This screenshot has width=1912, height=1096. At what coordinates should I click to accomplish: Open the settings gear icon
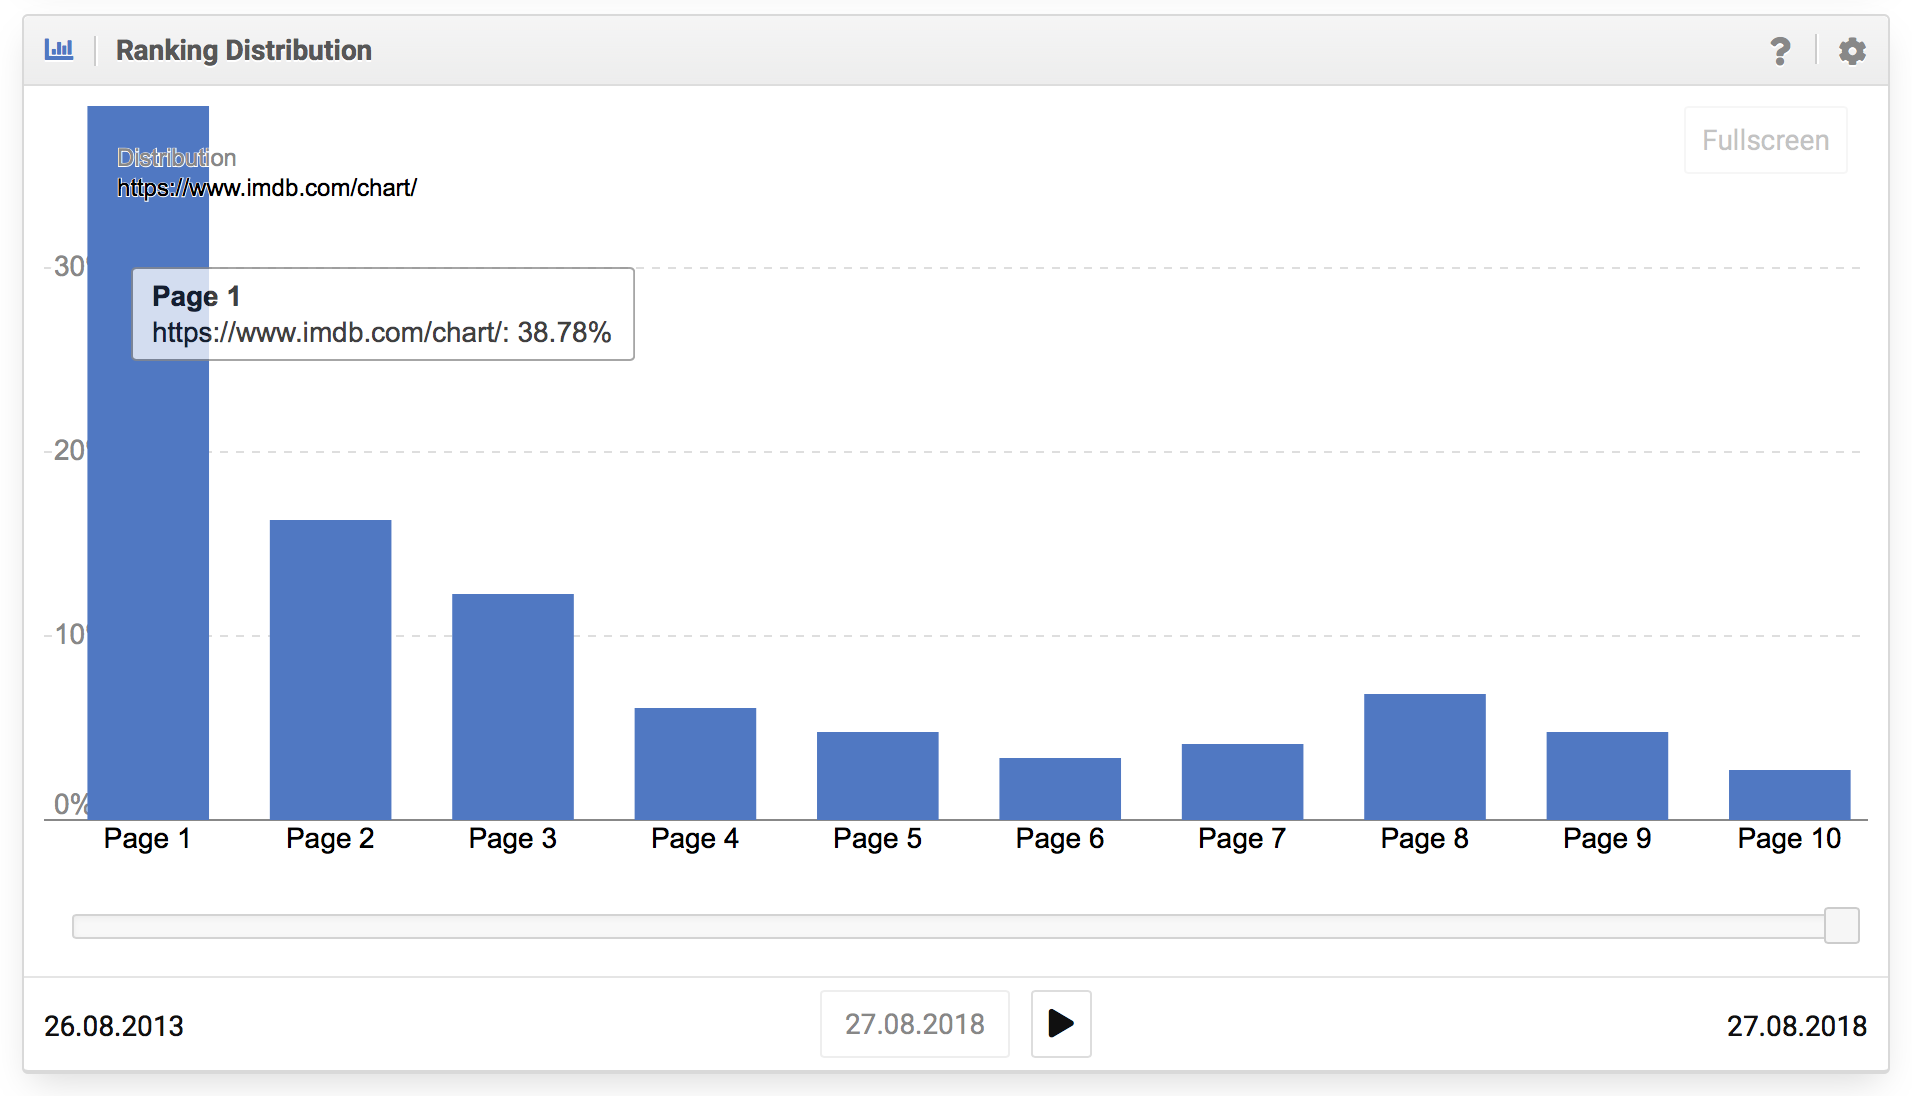coord(1852,51)
